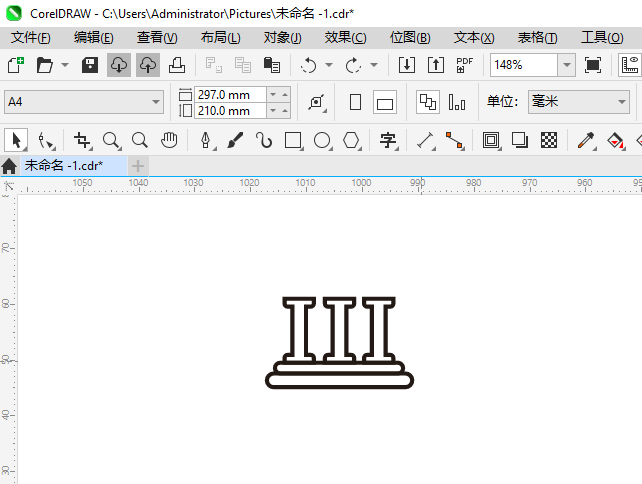Select the Text 字 tool
Image resolution: width=642 pixels, height=484 pixels.
click(388, 140)
